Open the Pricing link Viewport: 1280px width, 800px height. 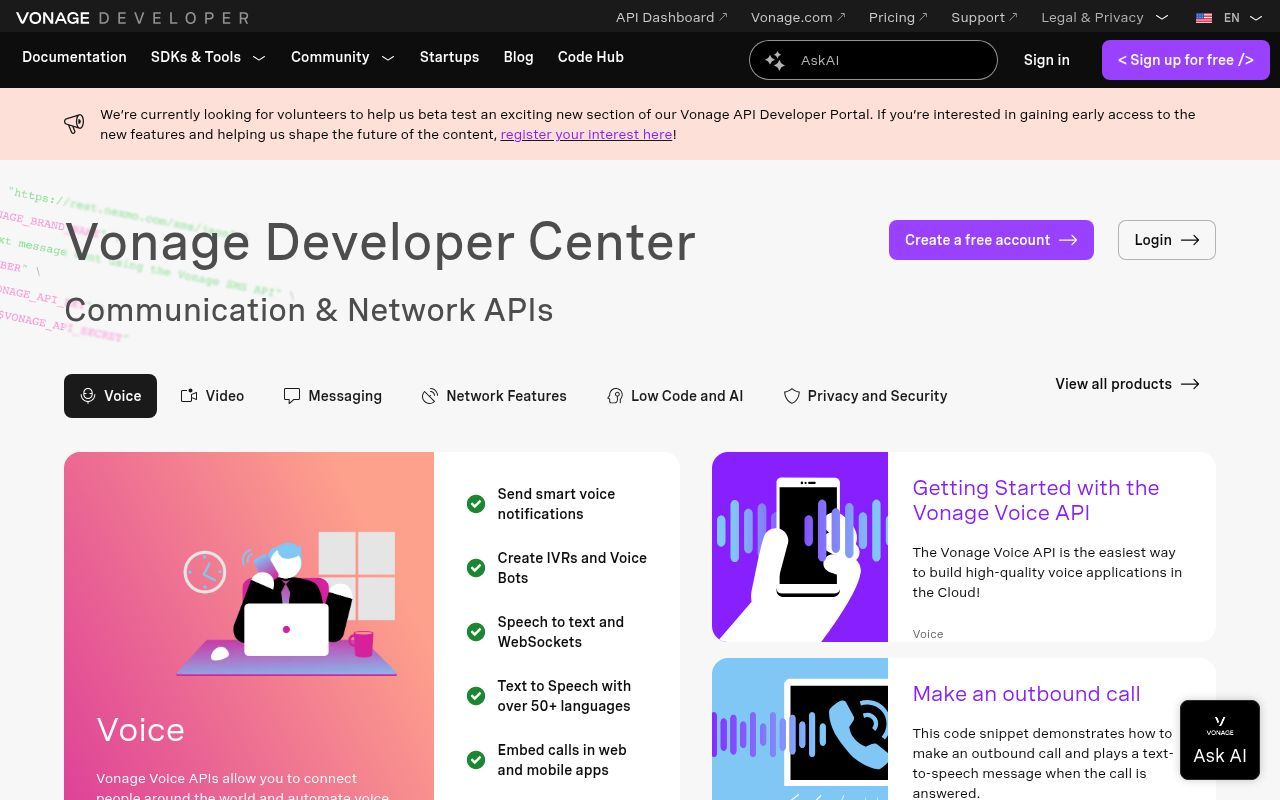pyautogui.click(x=898, y=17)
